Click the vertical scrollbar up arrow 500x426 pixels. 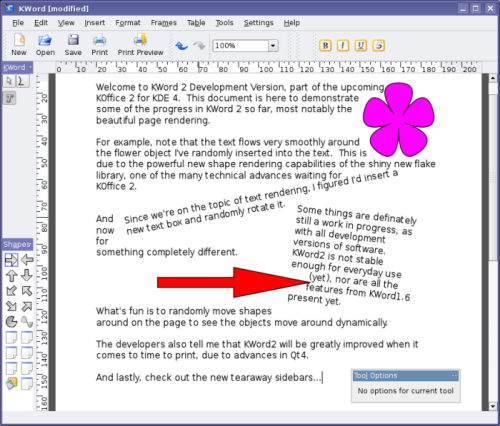[493, 78]
